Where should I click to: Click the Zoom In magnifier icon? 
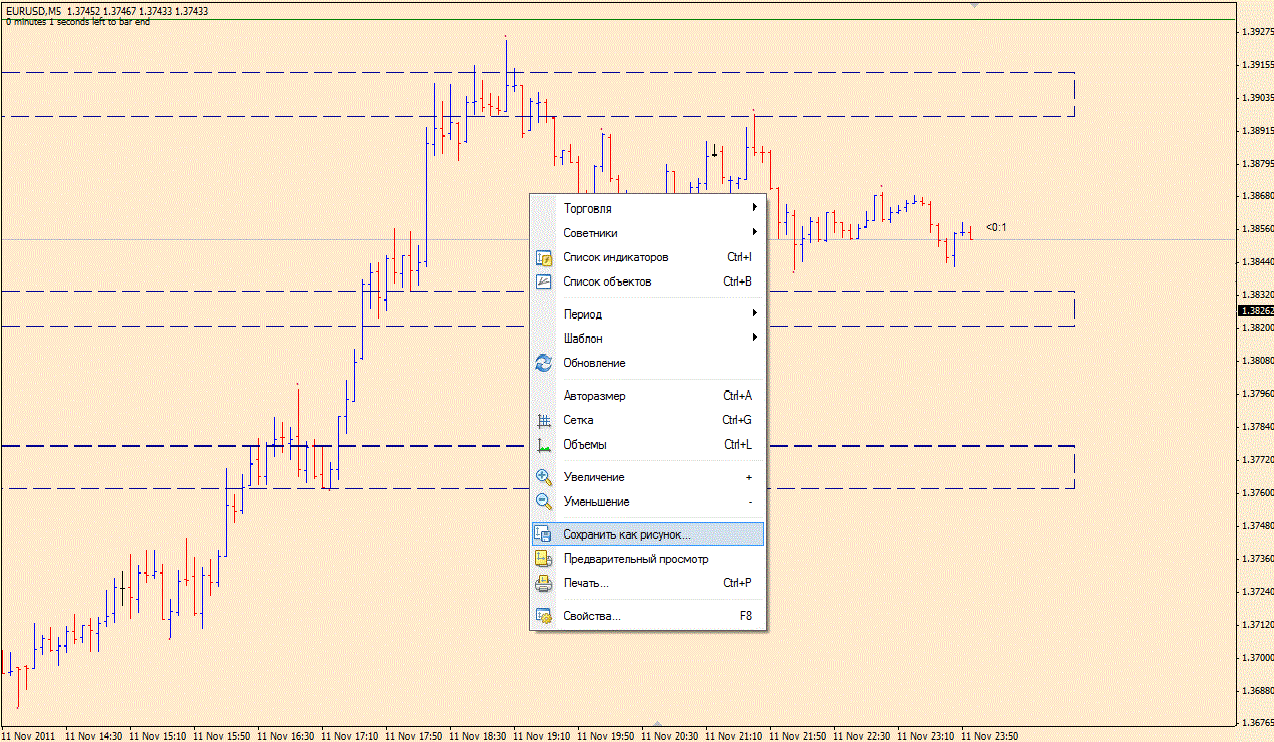point(544,477)
